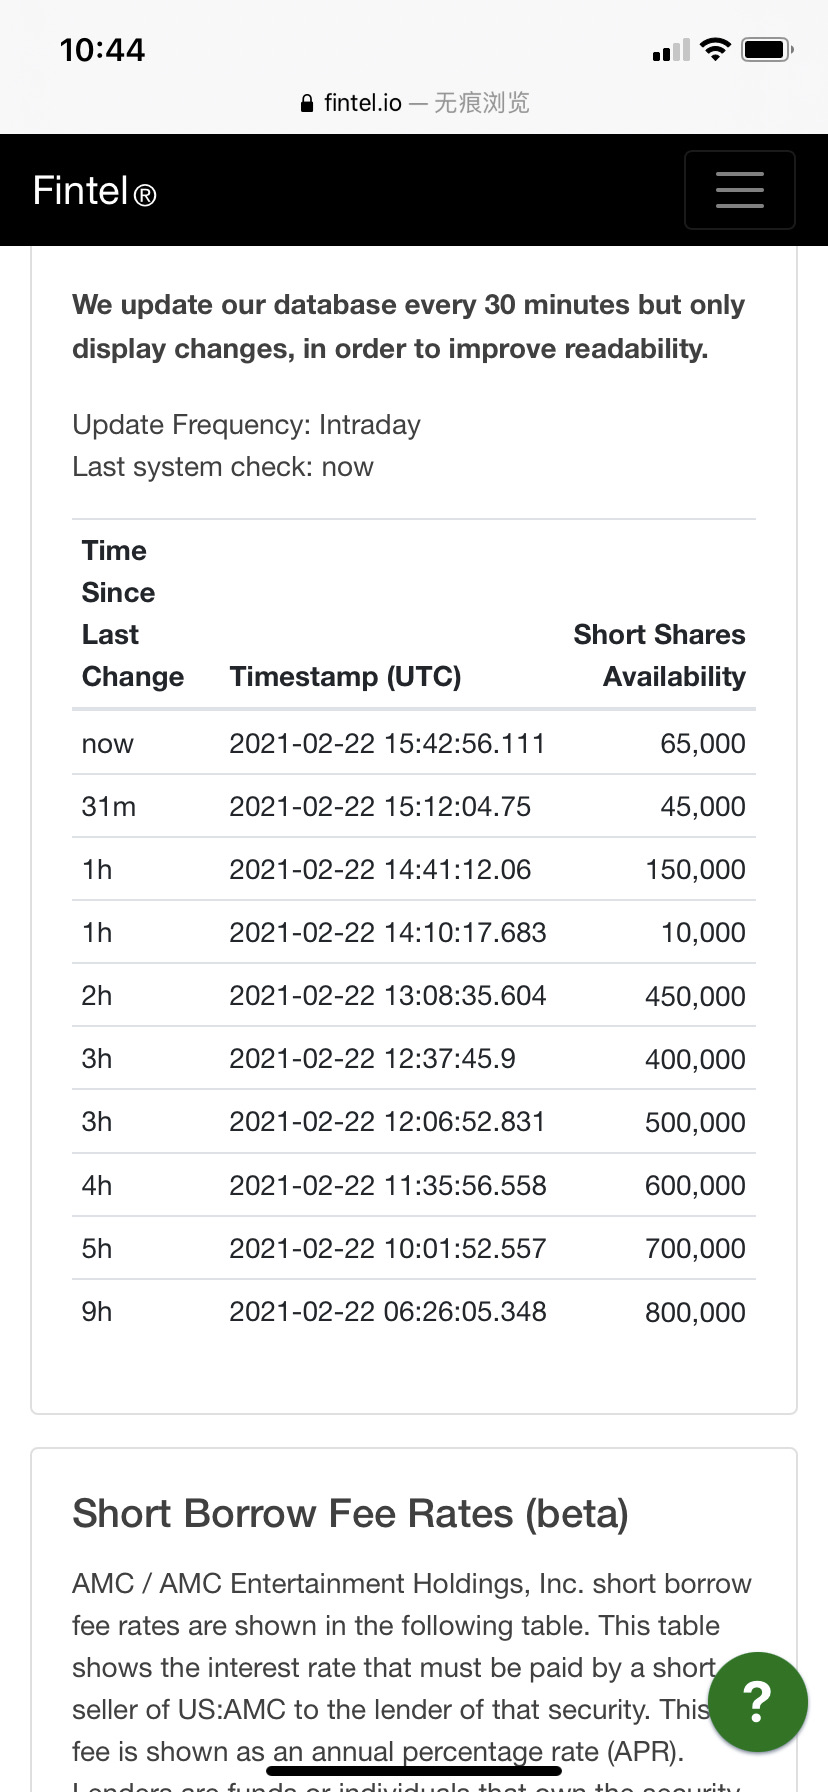Select the Time Since Last Change header
828x1792 pixels.
click(133, 614)
